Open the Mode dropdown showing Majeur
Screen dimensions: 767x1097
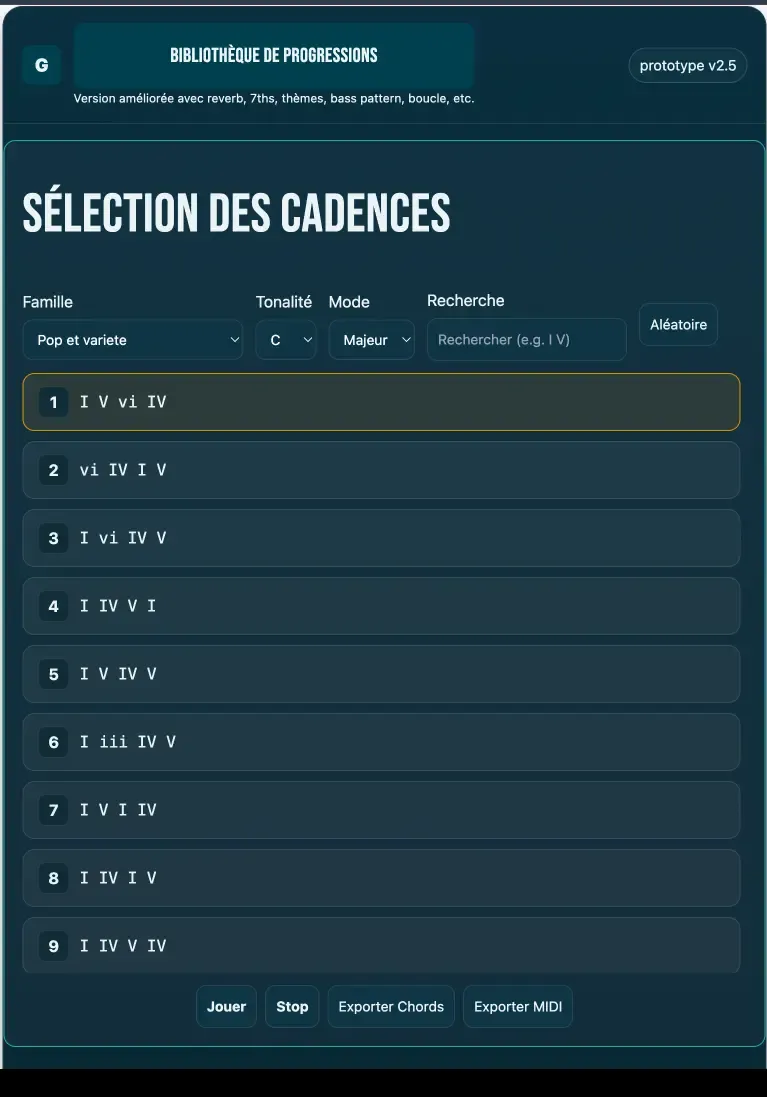[371, 340]
